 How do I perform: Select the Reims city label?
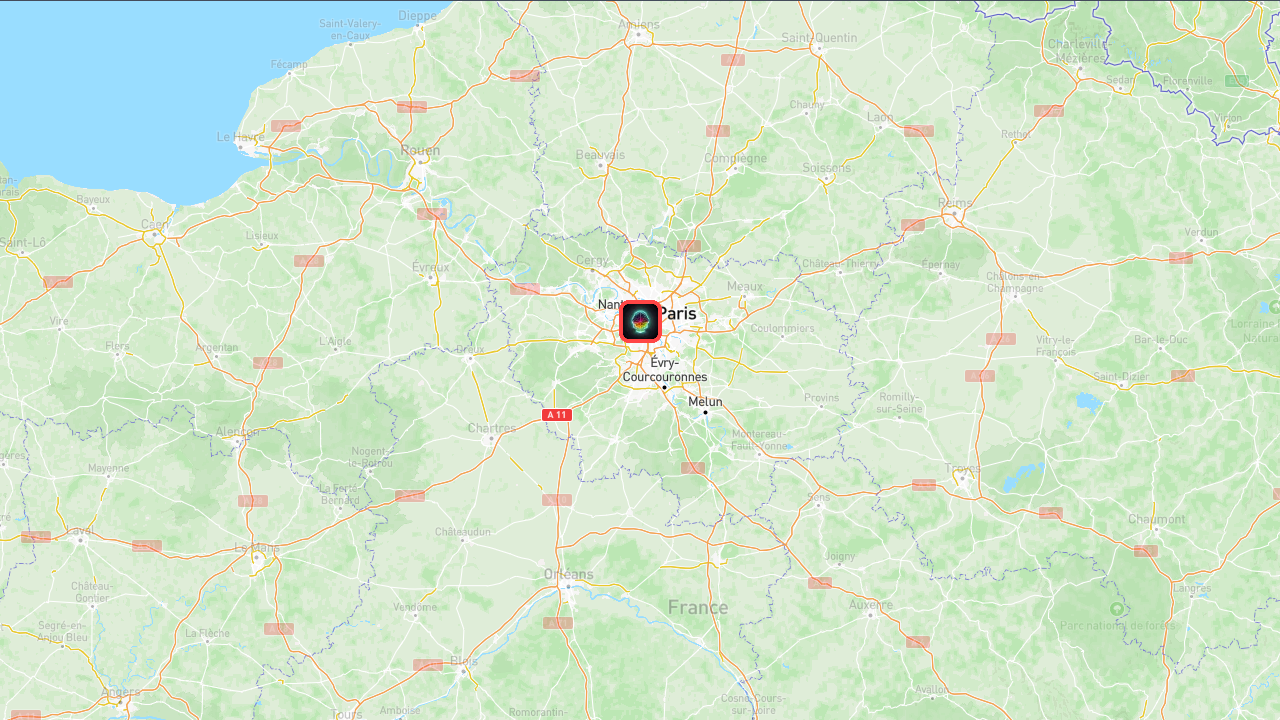(956, 203)
